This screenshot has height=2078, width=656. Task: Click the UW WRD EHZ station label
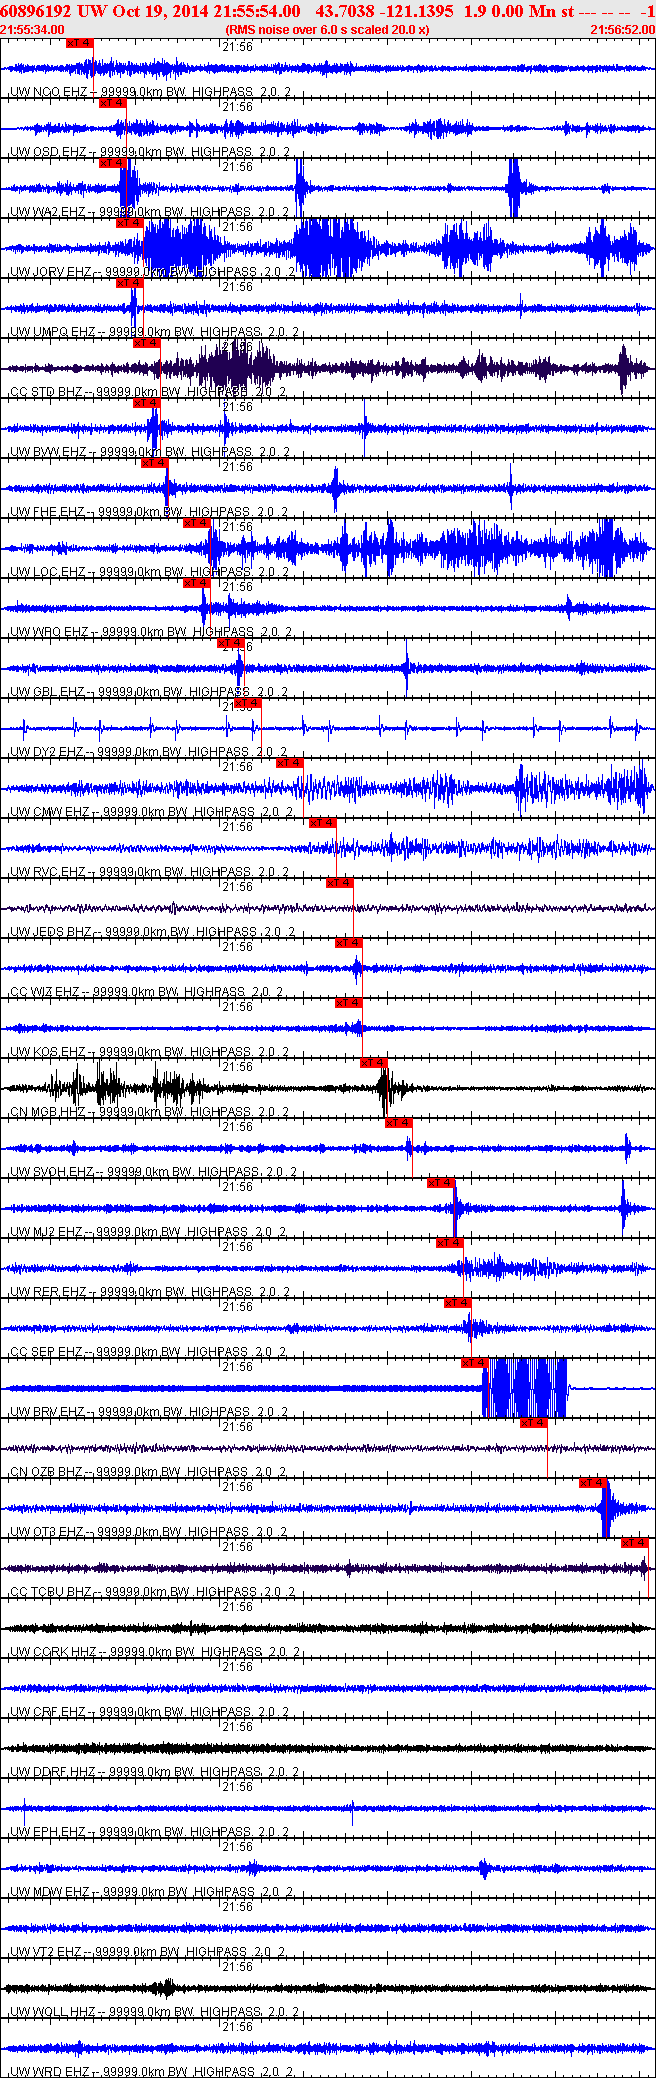[x=49, y=2072]
